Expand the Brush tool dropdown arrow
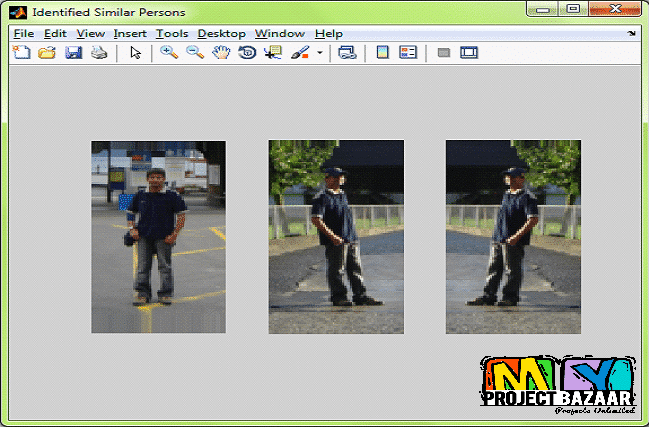Screen dimensions: 649x431 pyautogui.click(x=320, y=53)
